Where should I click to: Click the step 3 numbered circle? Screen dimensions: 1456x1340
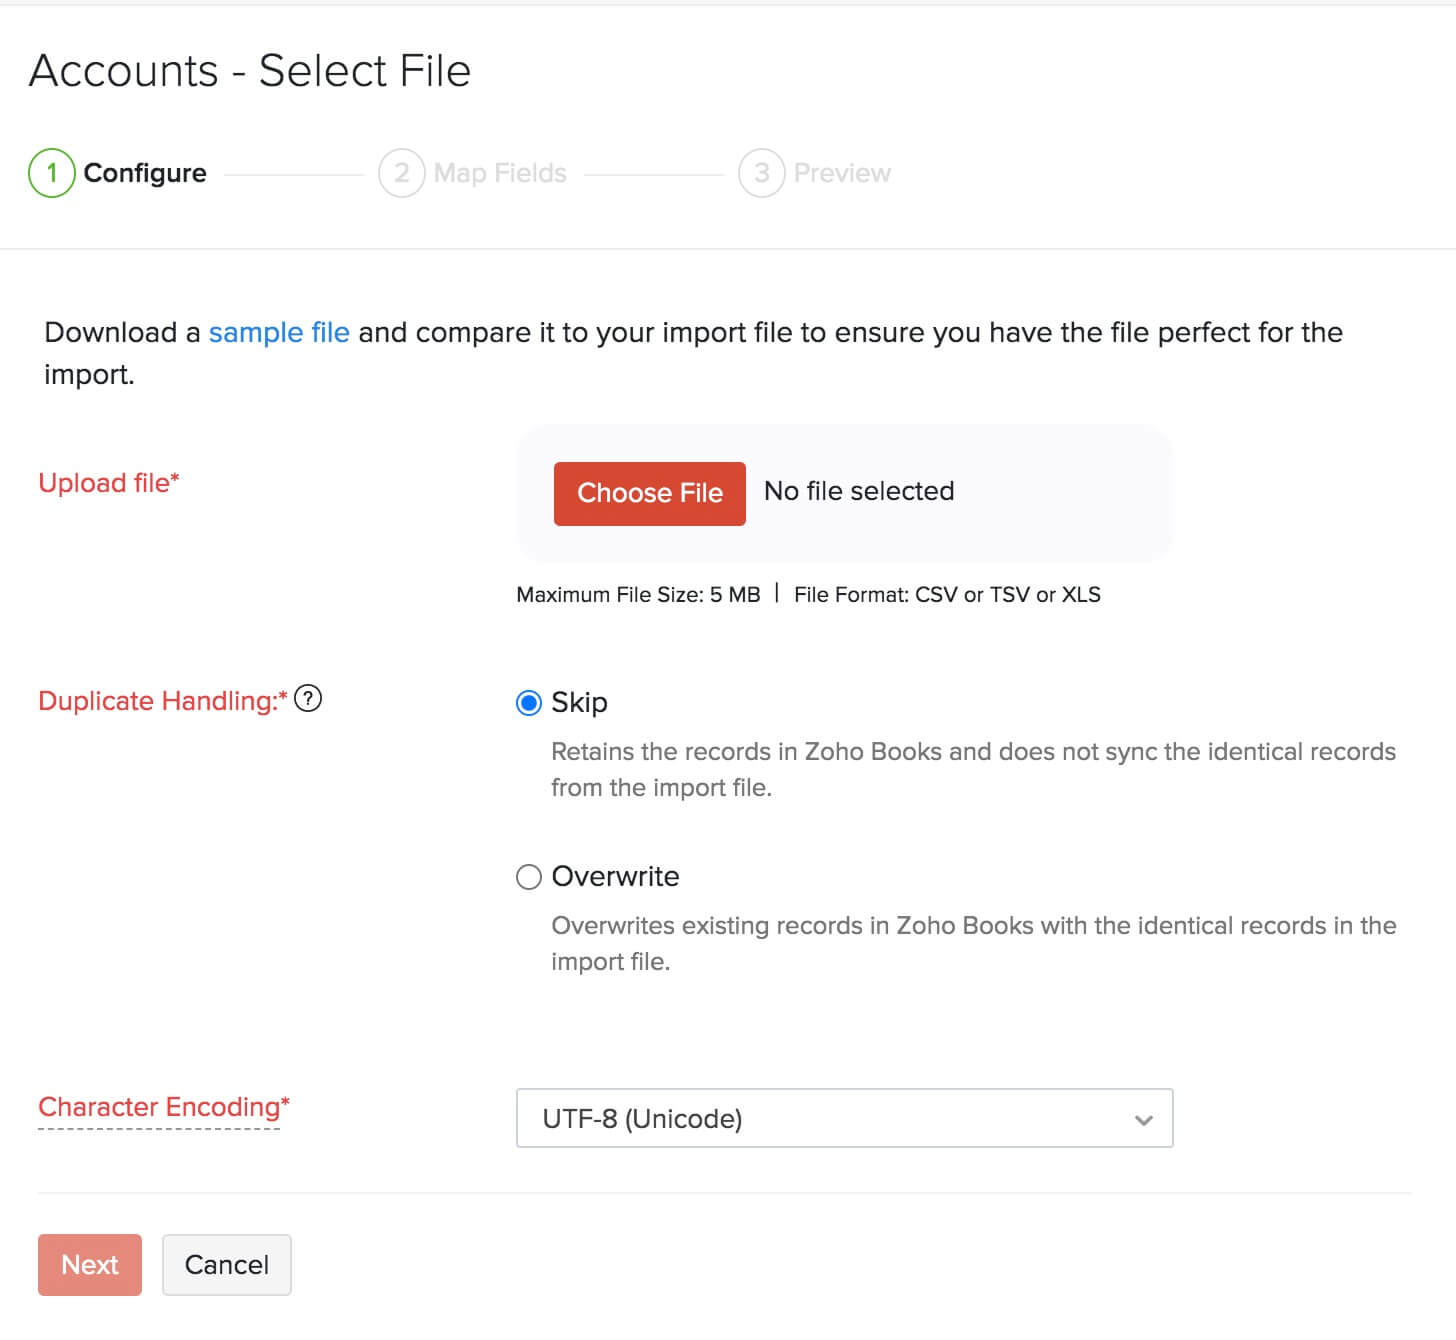[762, 172]
